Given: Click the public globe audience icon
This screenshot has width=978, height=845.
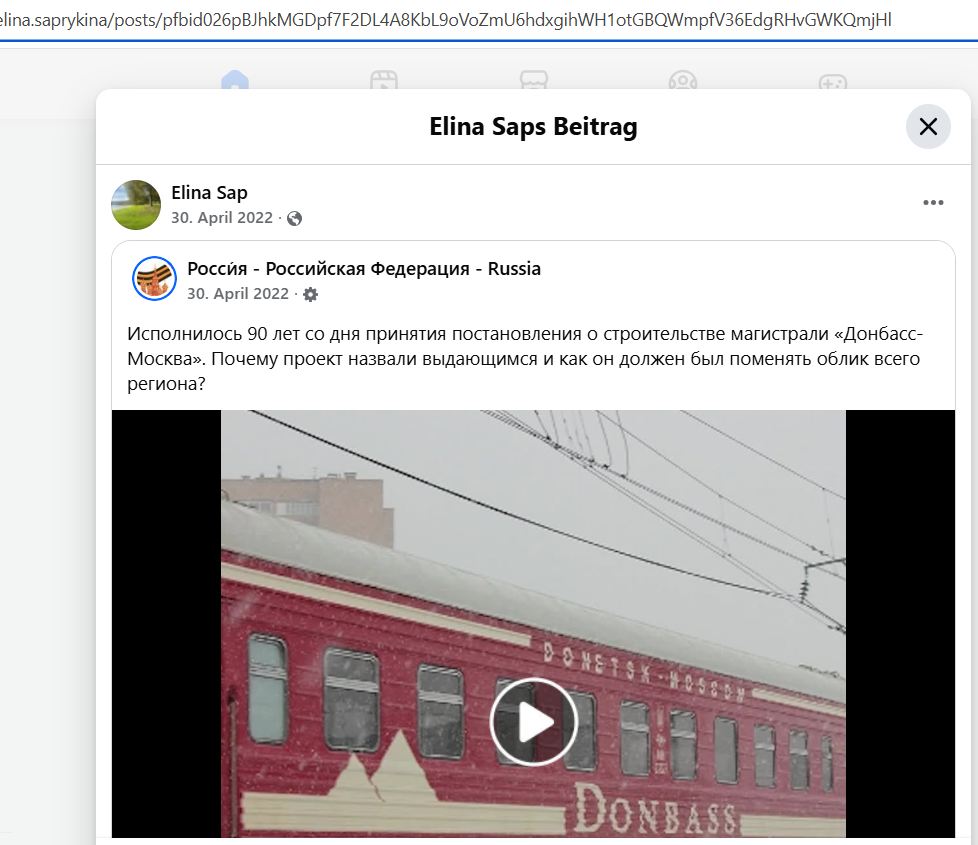Looking at the screenshot, I should pyautogui.click(x=294, y=218).
